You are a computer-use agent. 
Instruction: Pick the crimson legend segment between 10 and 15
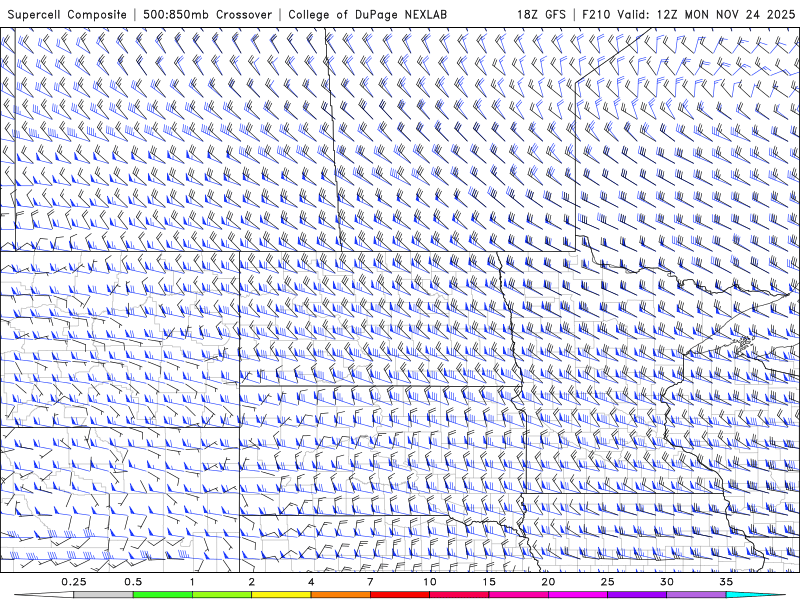click(x=459, y=595)
